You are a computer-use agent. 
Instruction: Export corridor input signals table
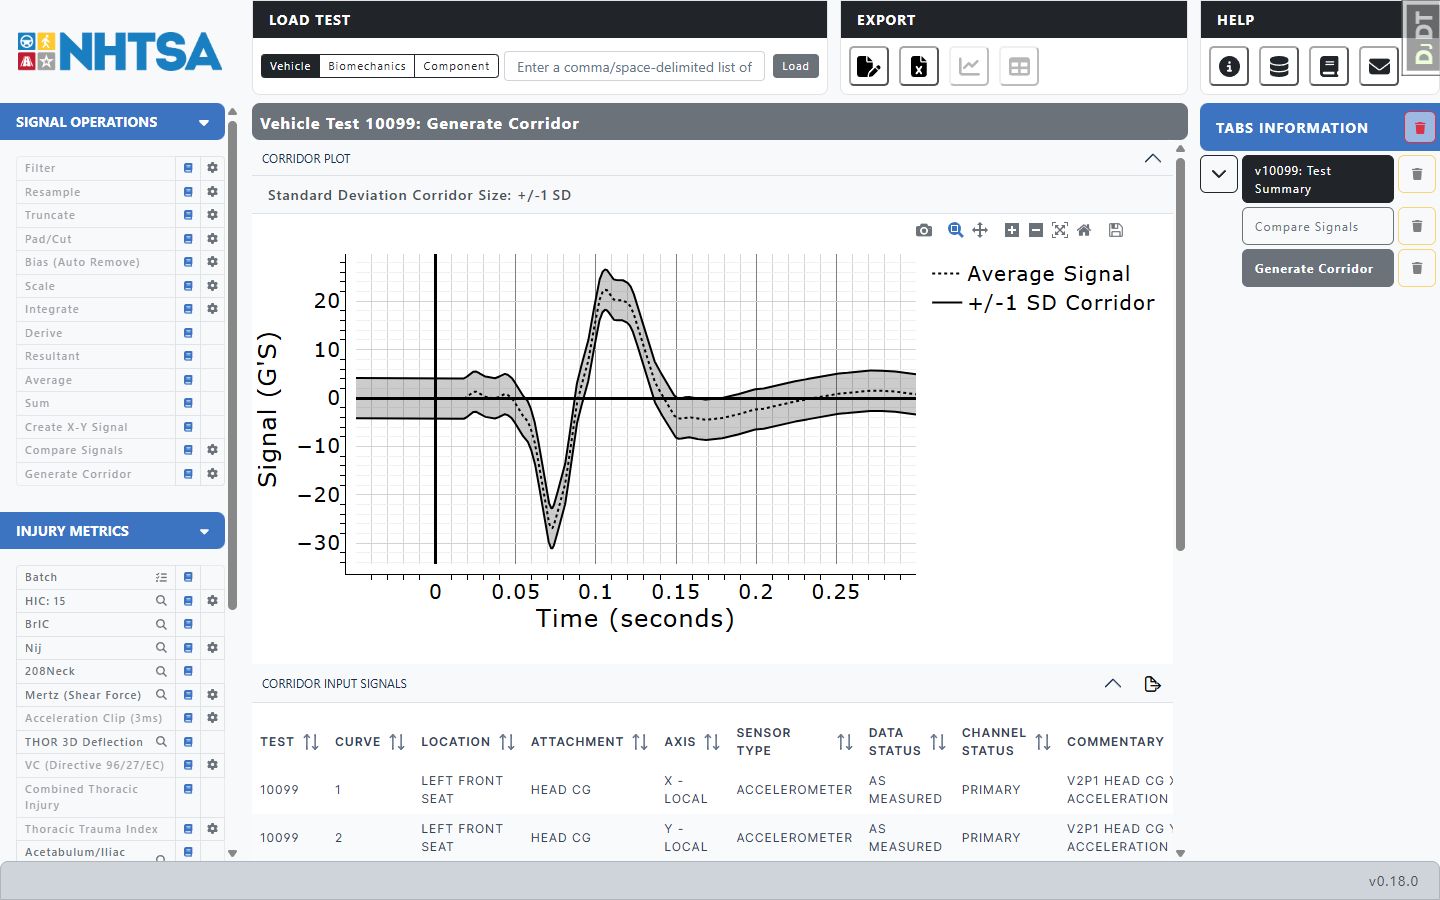(1152, 684)
